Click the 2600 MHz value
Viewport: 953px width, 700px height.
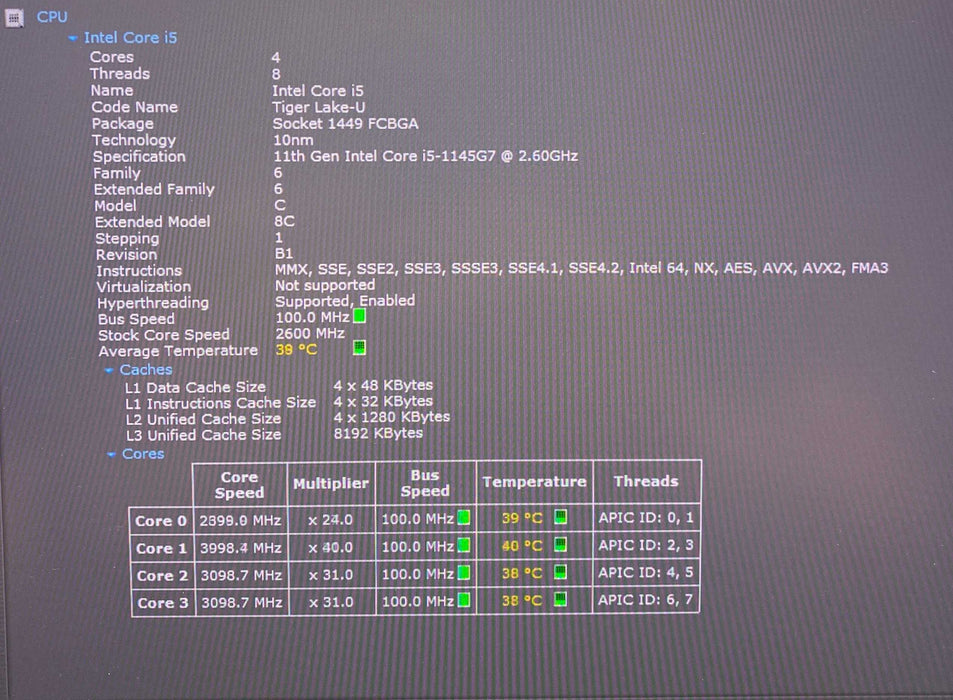point(310,334)
